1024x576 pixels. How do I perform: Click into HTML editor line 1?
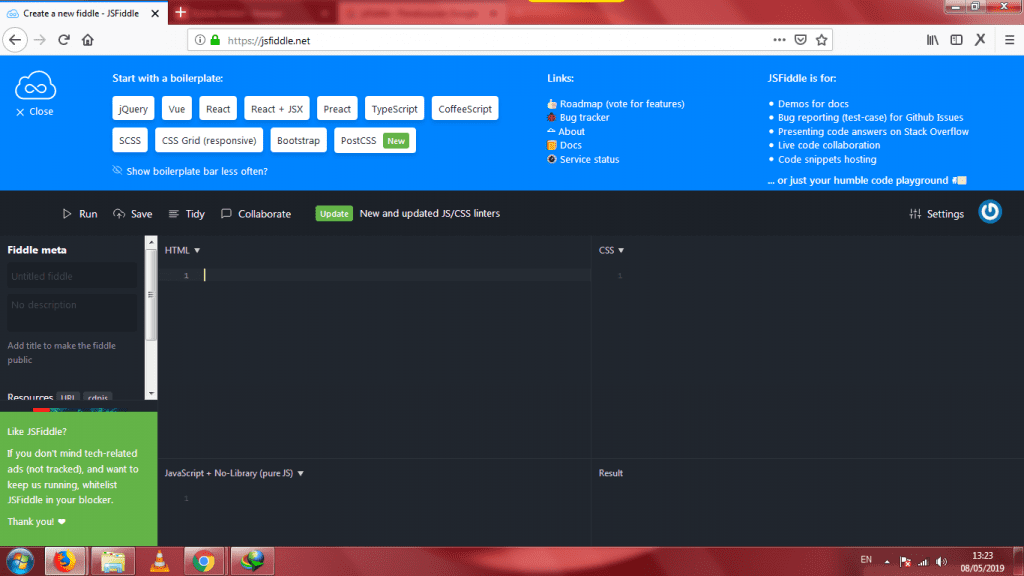pyautogui.click(x=397, y=276)
